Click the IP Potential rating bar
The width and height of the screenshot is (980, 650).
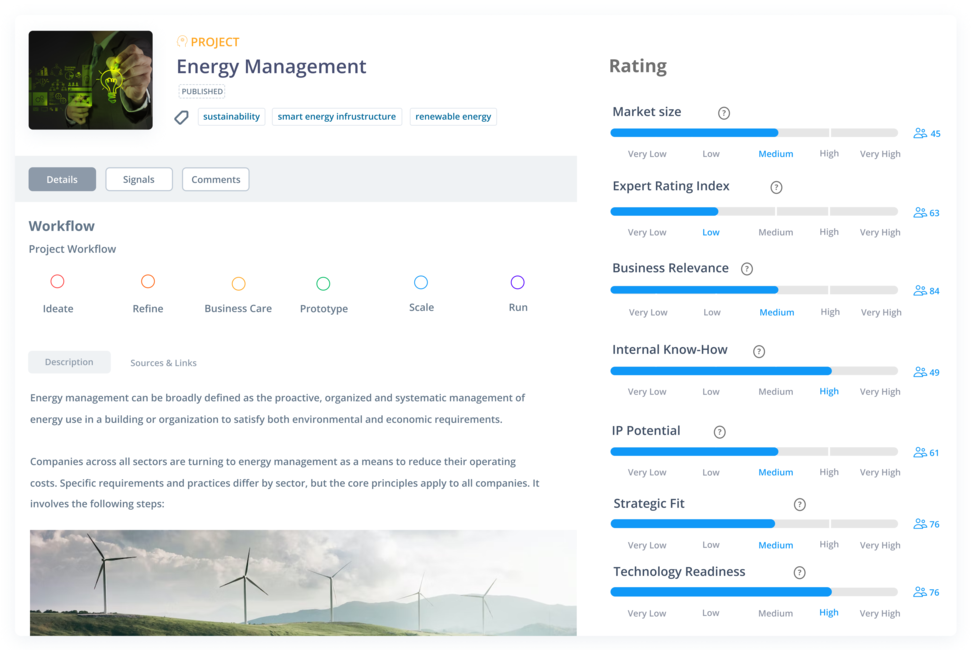pos(754,451)
